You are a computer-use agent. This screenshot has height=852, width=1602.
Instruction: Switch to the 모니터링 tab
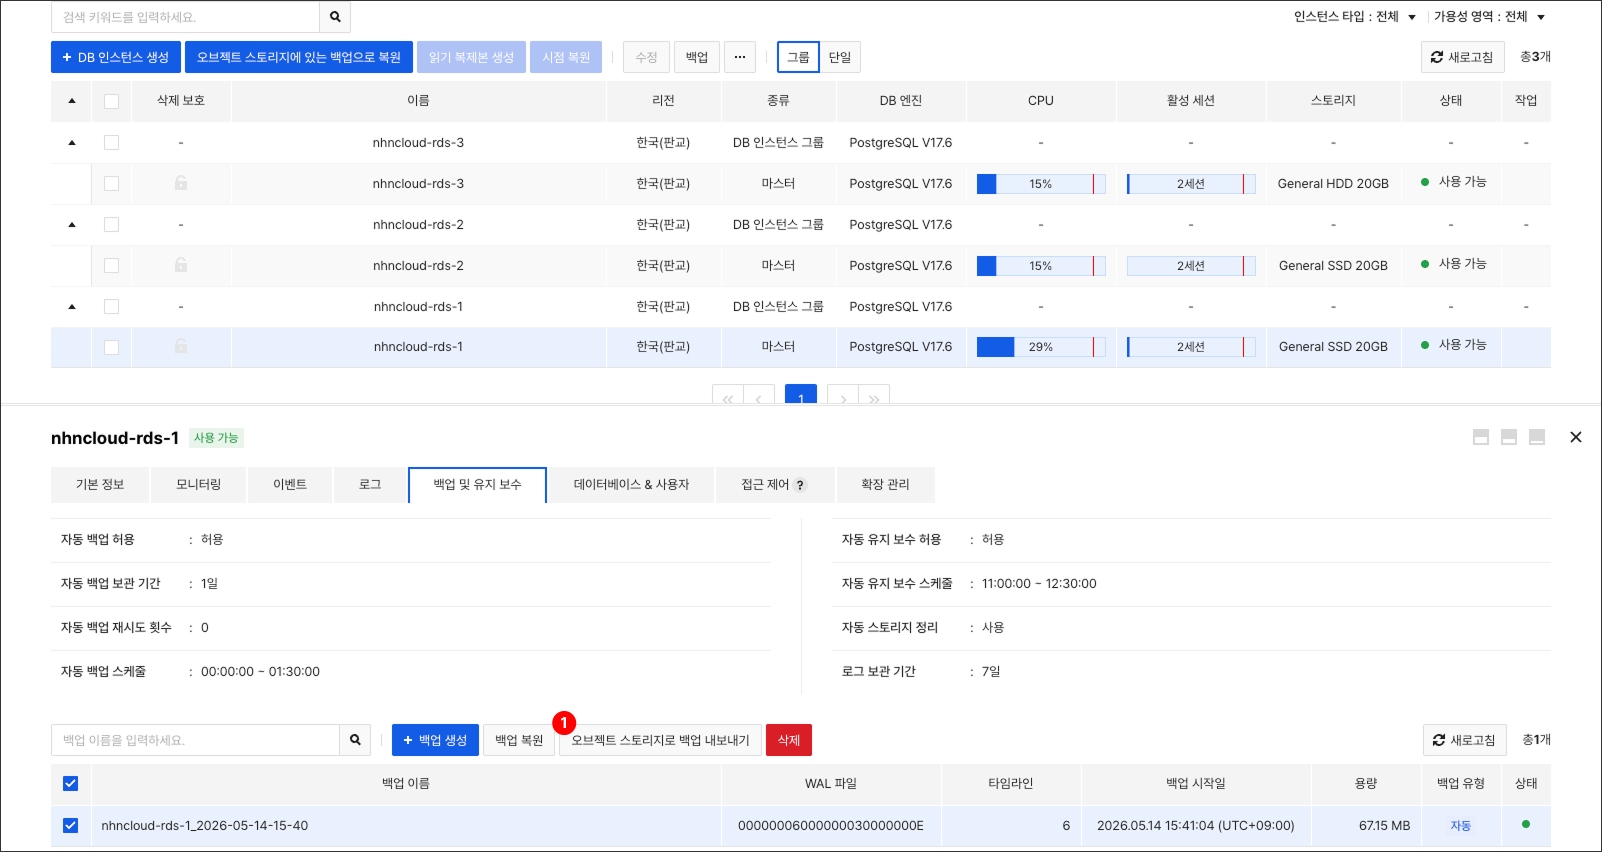coord(198,484)
